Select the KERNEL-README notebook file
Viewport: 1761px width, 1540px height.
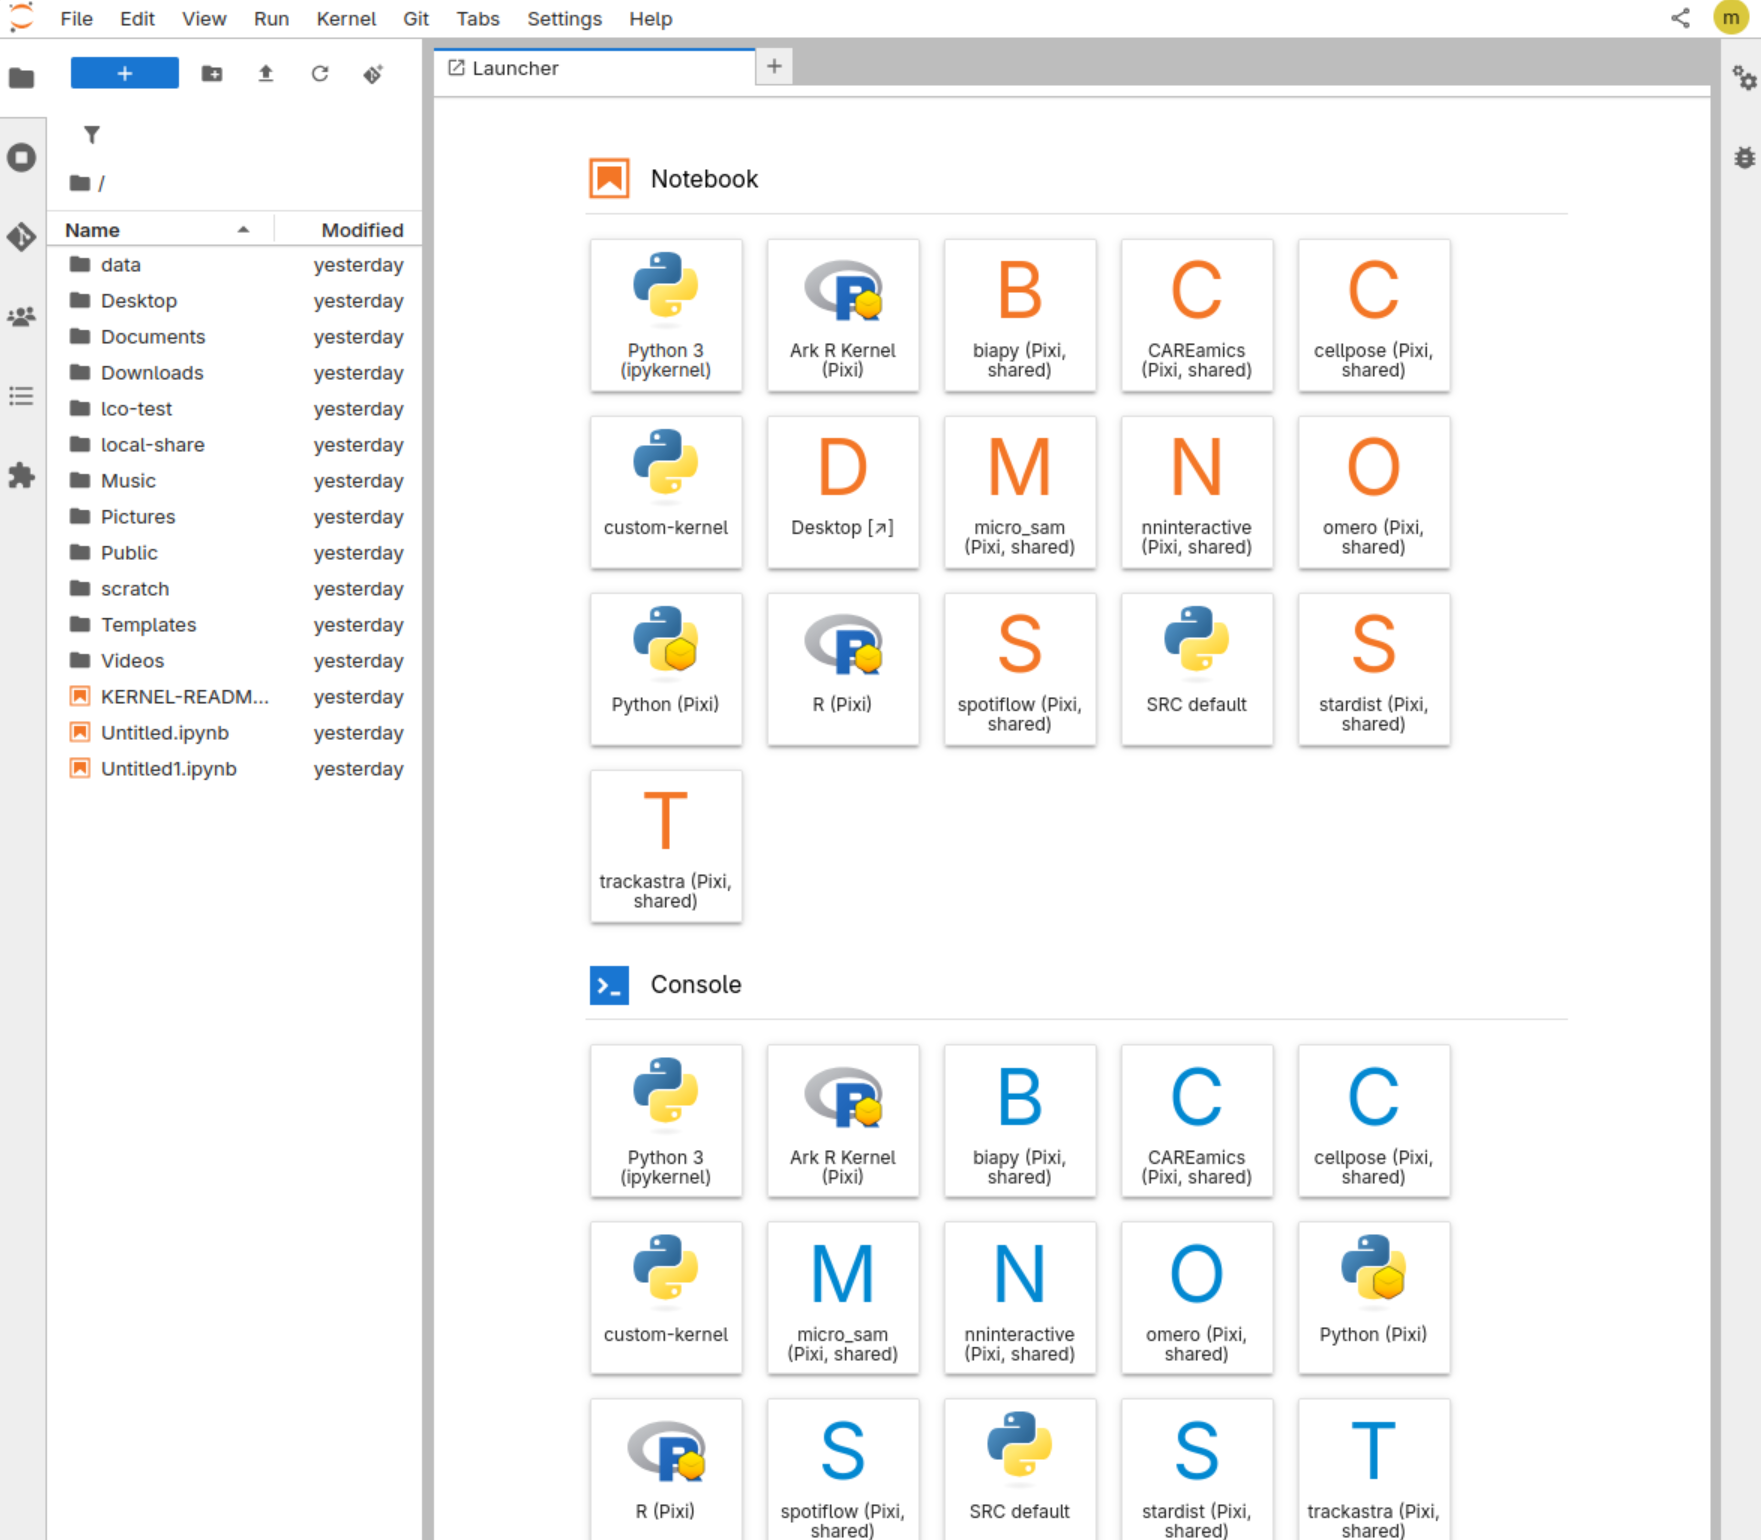pyautogui.click(x=236, y=697)
